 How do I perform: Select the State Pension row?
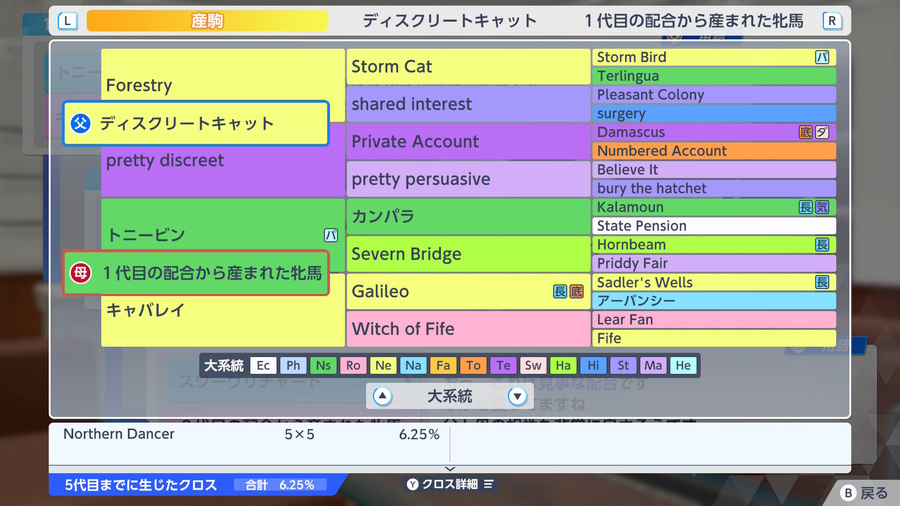coord(714,225)
